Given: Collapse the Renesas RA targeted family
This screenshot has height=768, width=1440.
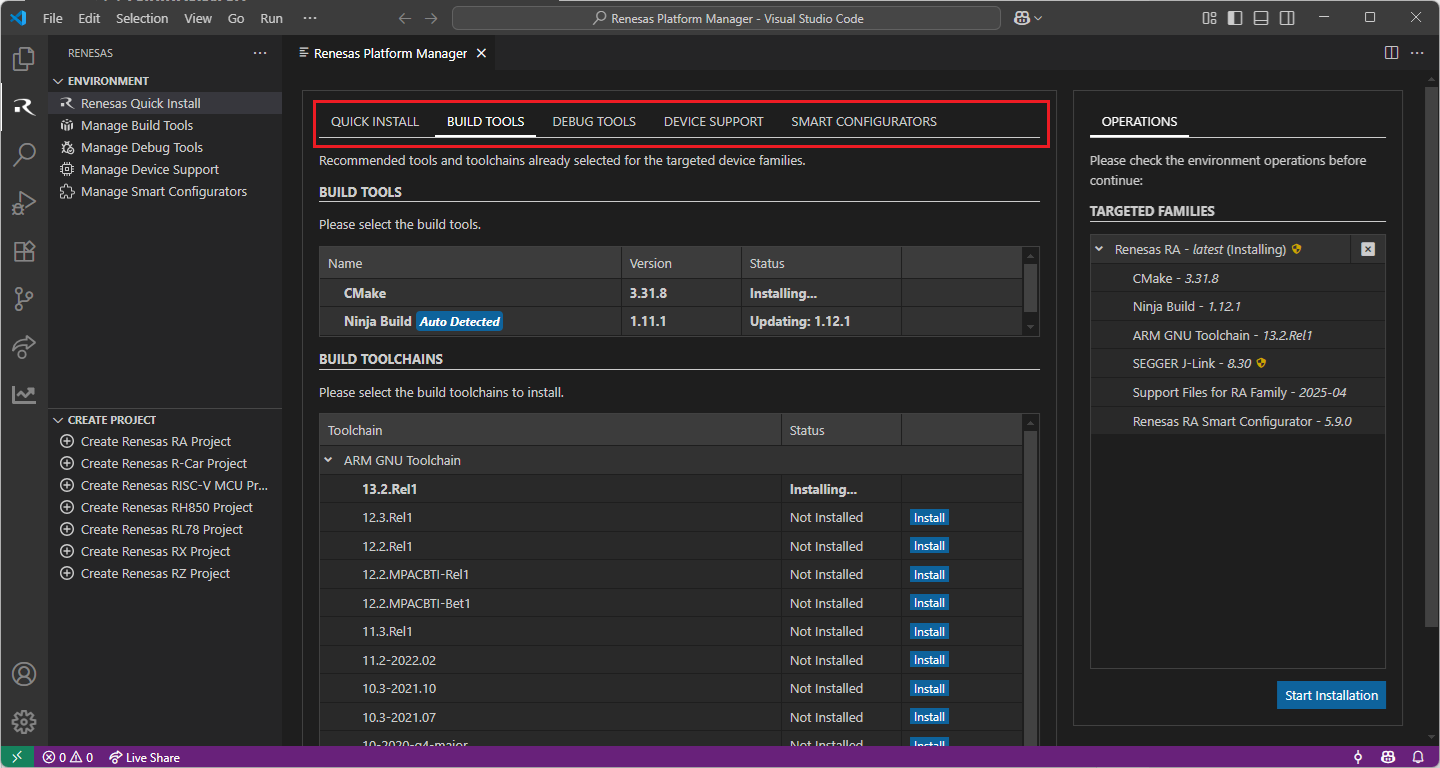Looking at the screenshot, I should pyautogui.click(x=1099, y=249).
